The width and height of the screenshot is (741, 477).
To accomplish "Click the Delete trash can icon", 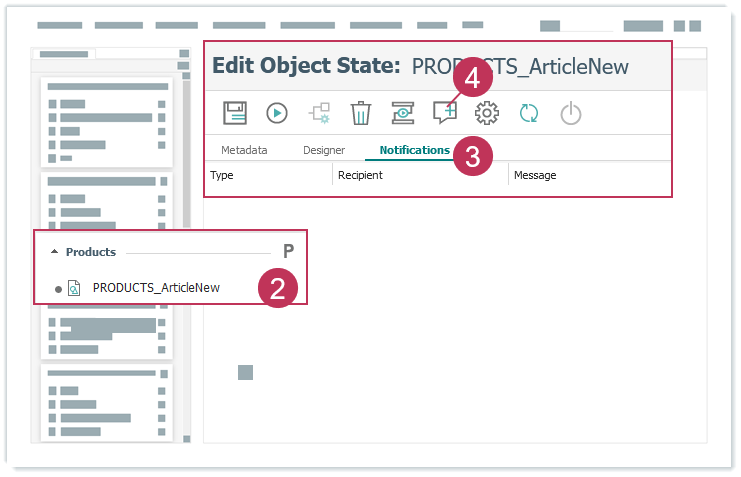I will 361,113.
